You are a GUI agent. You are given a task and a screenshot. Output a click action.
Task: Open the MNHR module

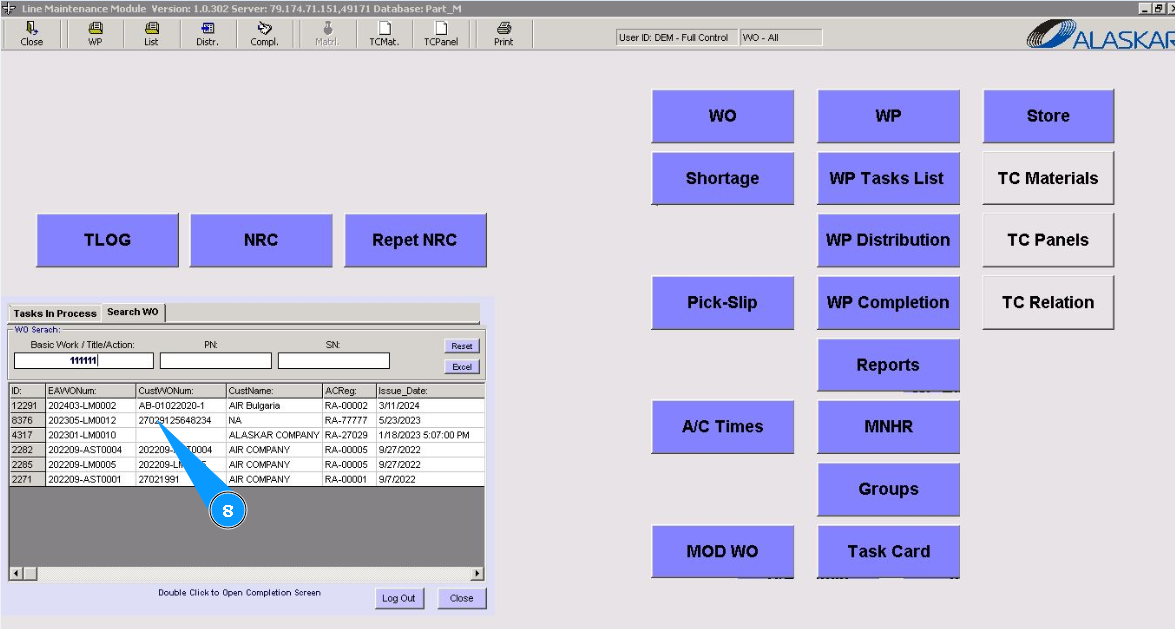point(888,427)
